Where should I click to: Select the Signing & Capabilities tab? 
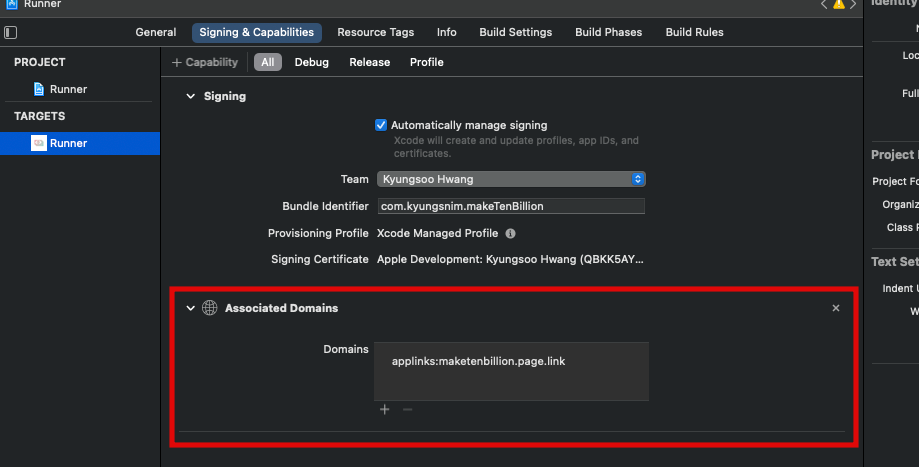[257, 32]
